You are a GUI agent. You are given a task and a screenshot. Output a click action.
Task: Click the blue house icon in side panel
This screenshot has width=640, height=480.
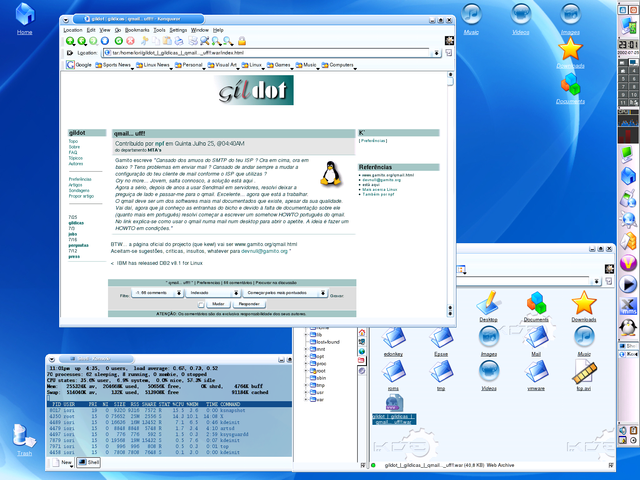[628, 176]
